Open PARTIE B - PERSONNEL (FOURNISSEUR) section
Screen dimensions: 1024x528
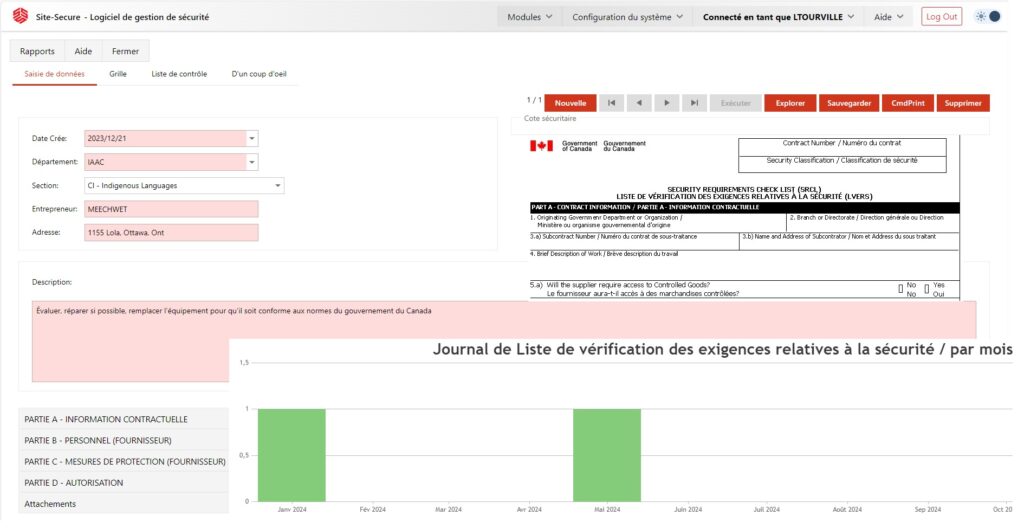click(x=124, y=440)
